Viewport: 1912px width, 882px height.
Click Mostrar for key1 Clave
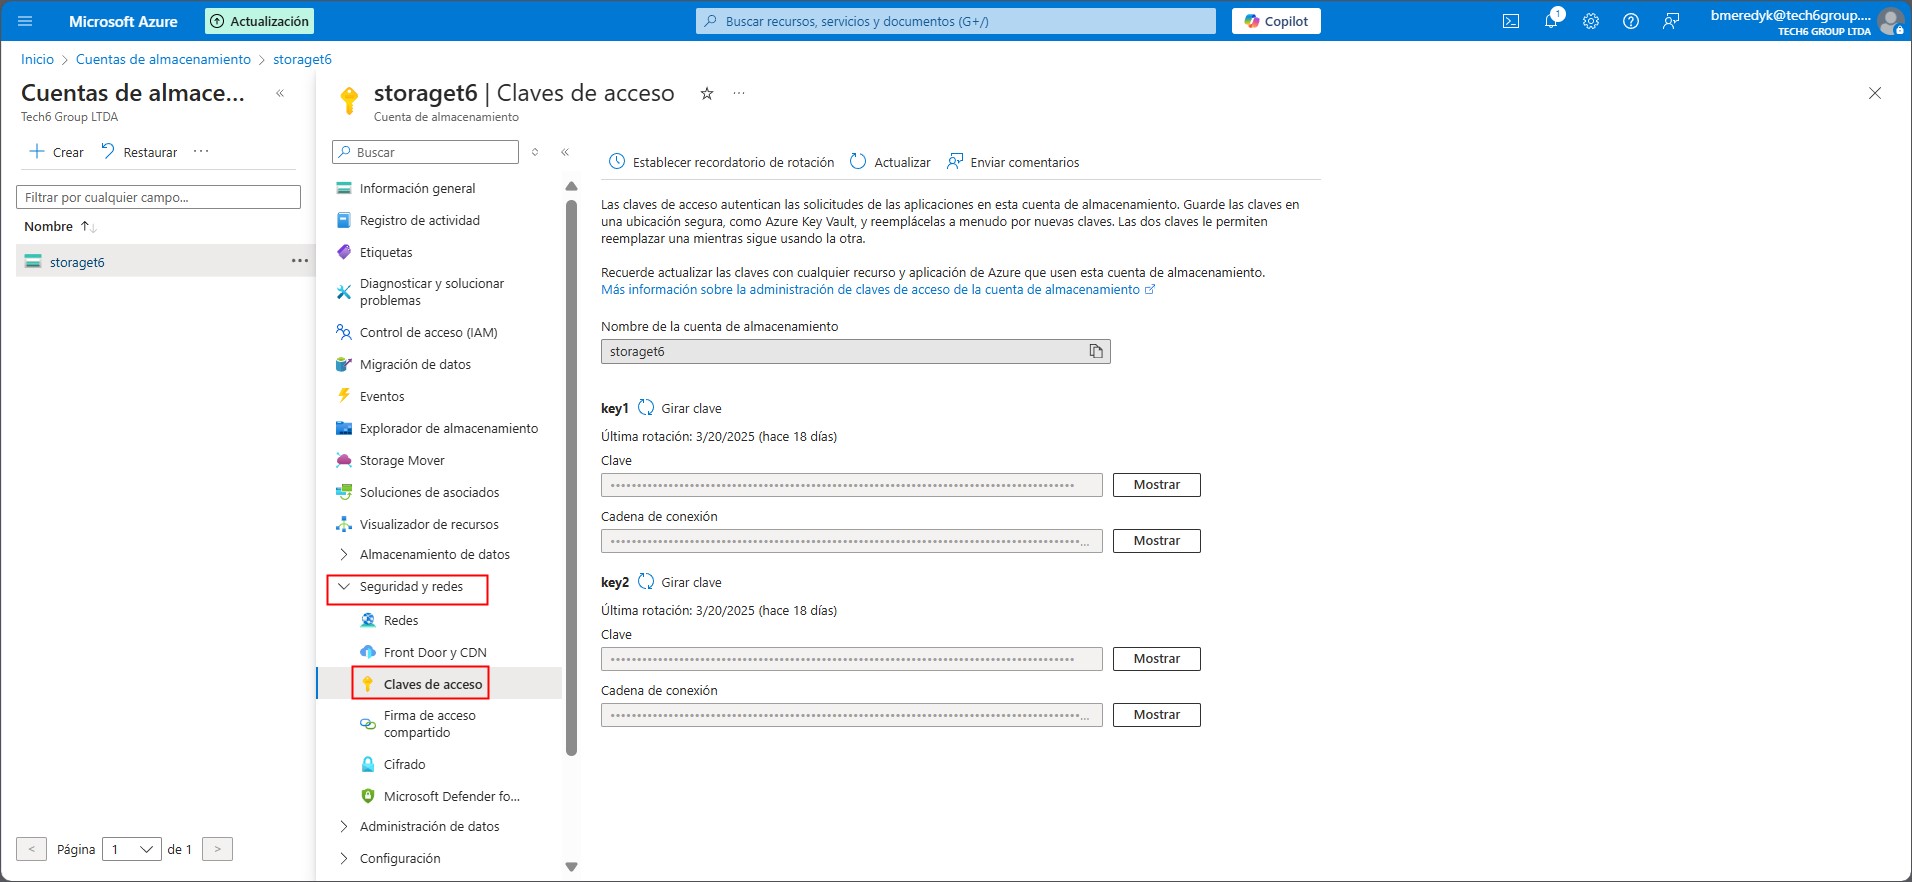pyautogui.click(x=1156, y=485)
